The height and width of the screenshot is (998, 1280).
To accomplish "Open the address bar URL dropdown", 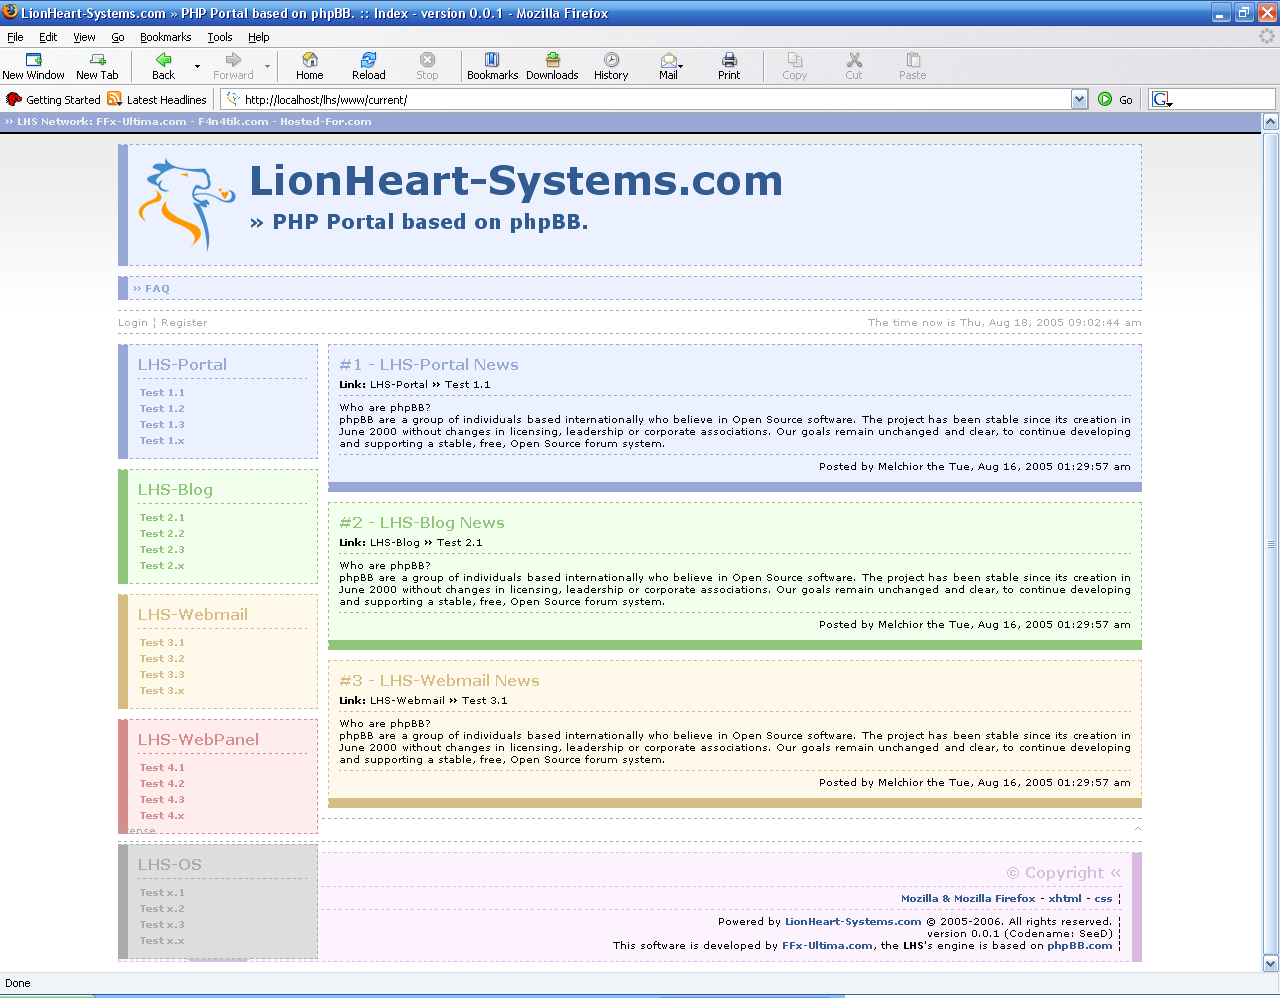I will click(x=1079, y=99).
